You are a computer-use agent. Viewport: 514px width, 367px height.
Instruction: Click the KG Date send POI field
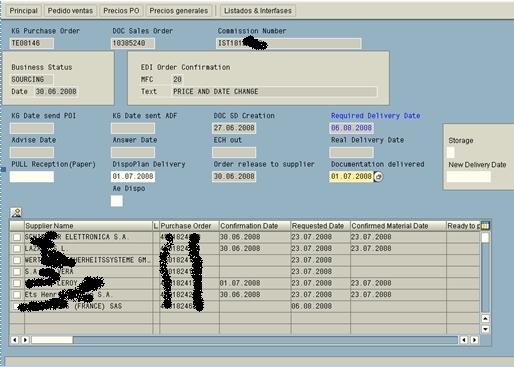(x=32, y=128)
